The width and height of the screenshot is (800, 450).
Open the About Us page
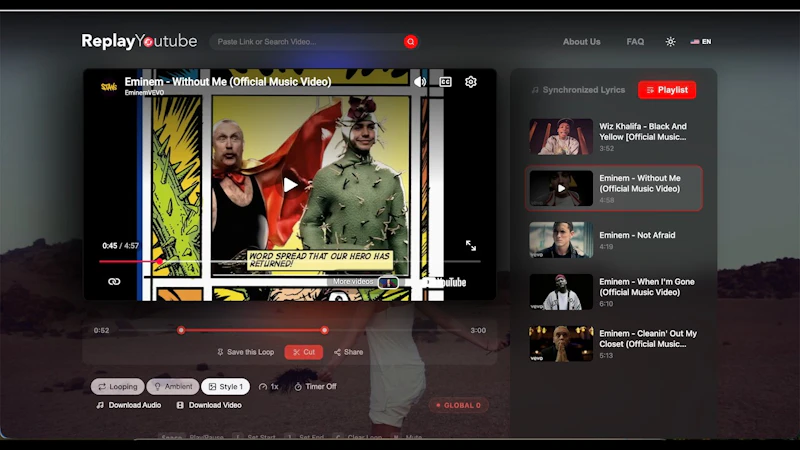point(581,42)
